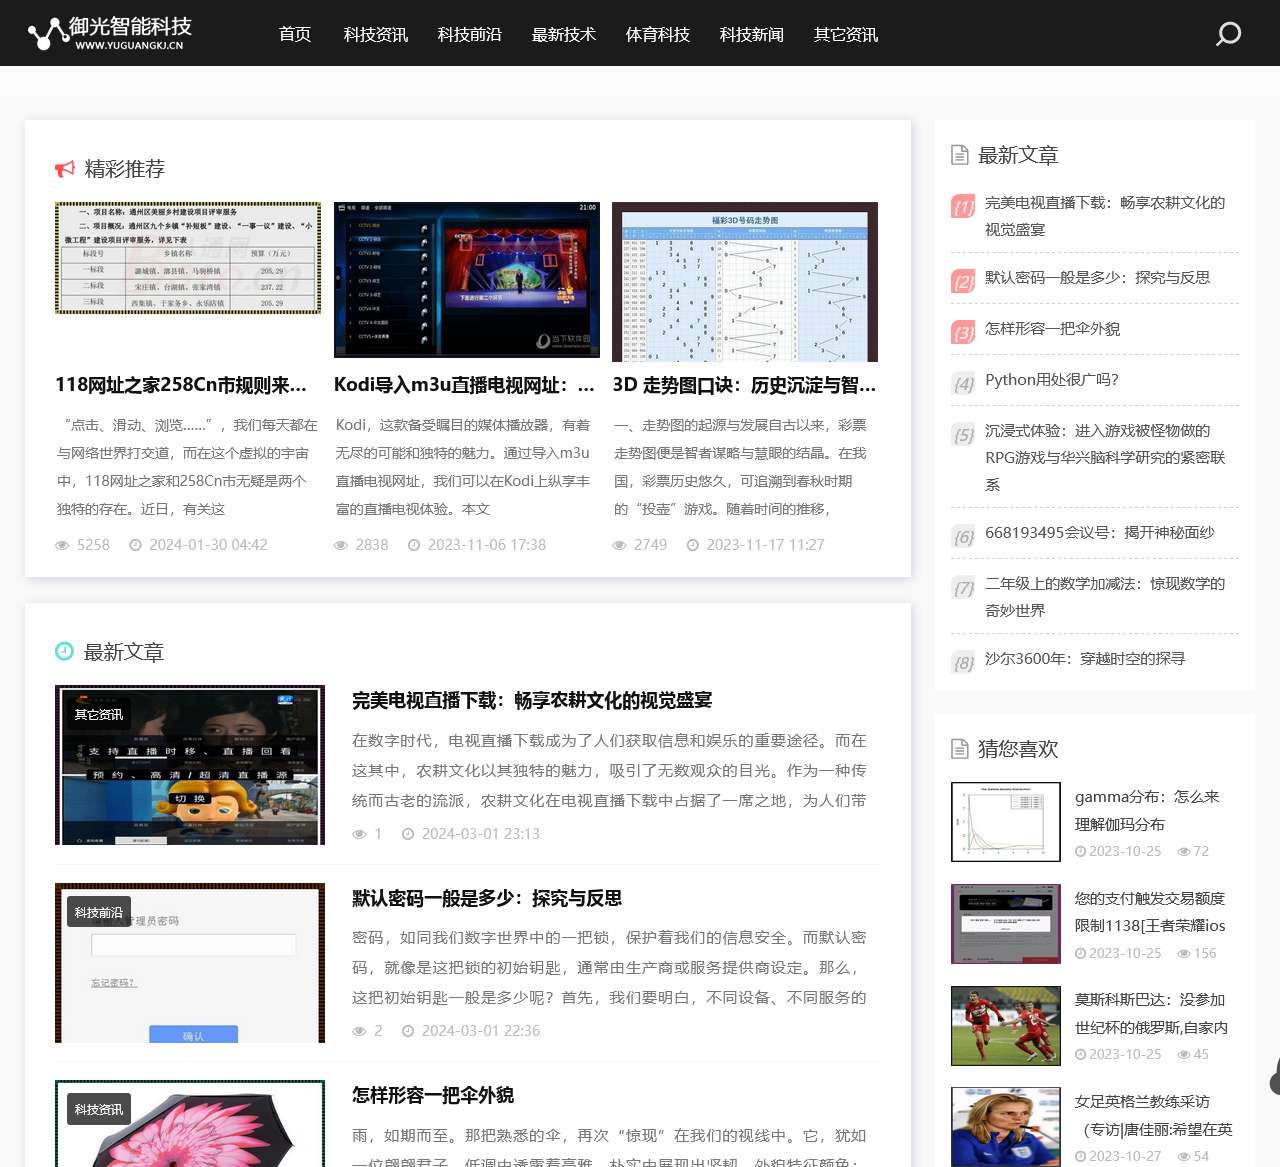
Task: Open main-list 怎样形容一把伞外貌 article title
Action: (433, 1095)
